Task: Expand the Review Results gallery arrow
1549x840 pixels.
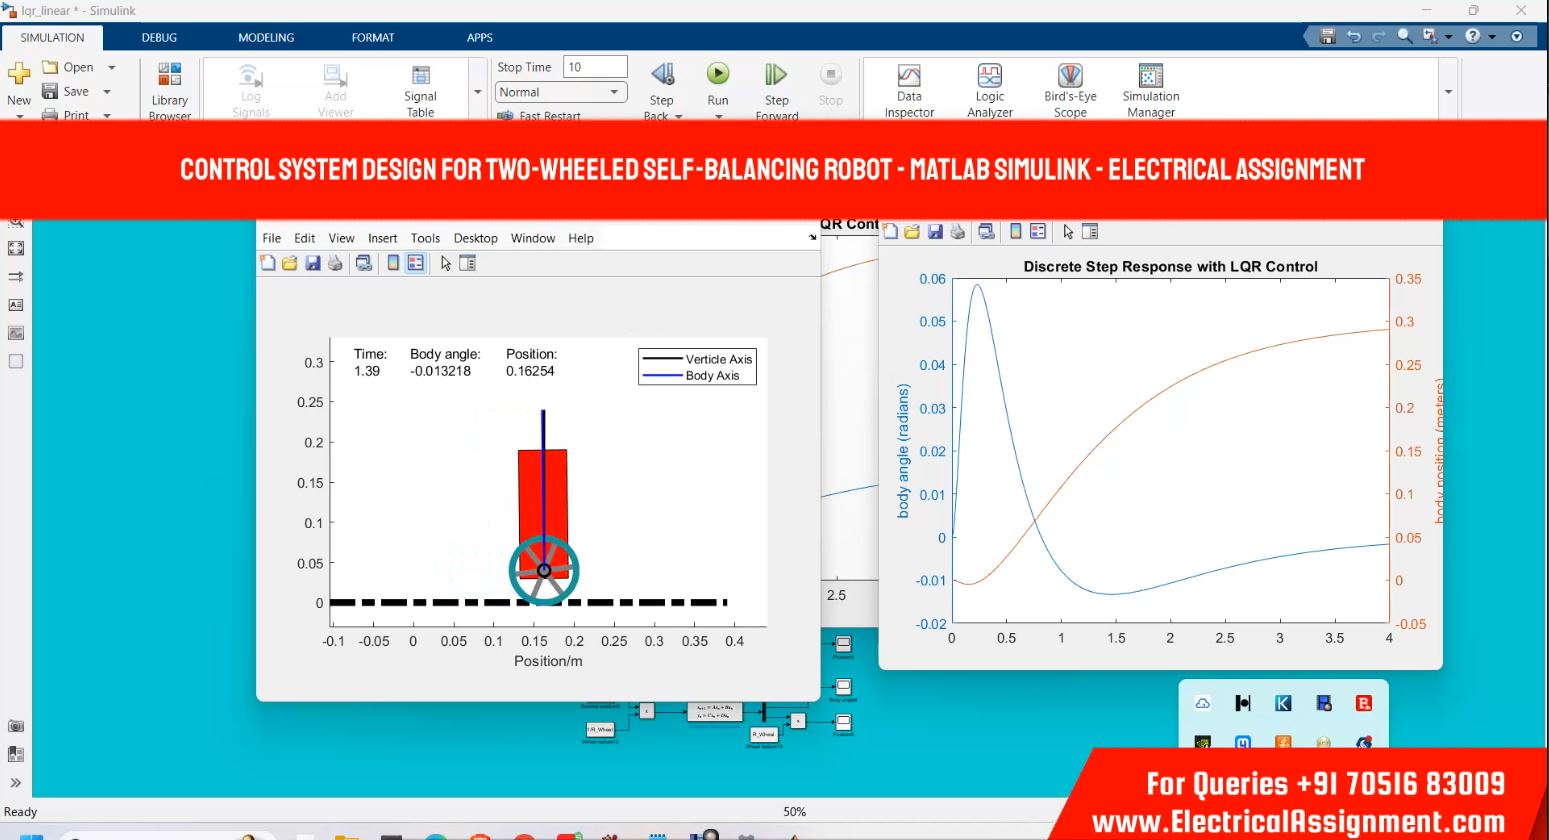Action: [x=1448, y=92]
